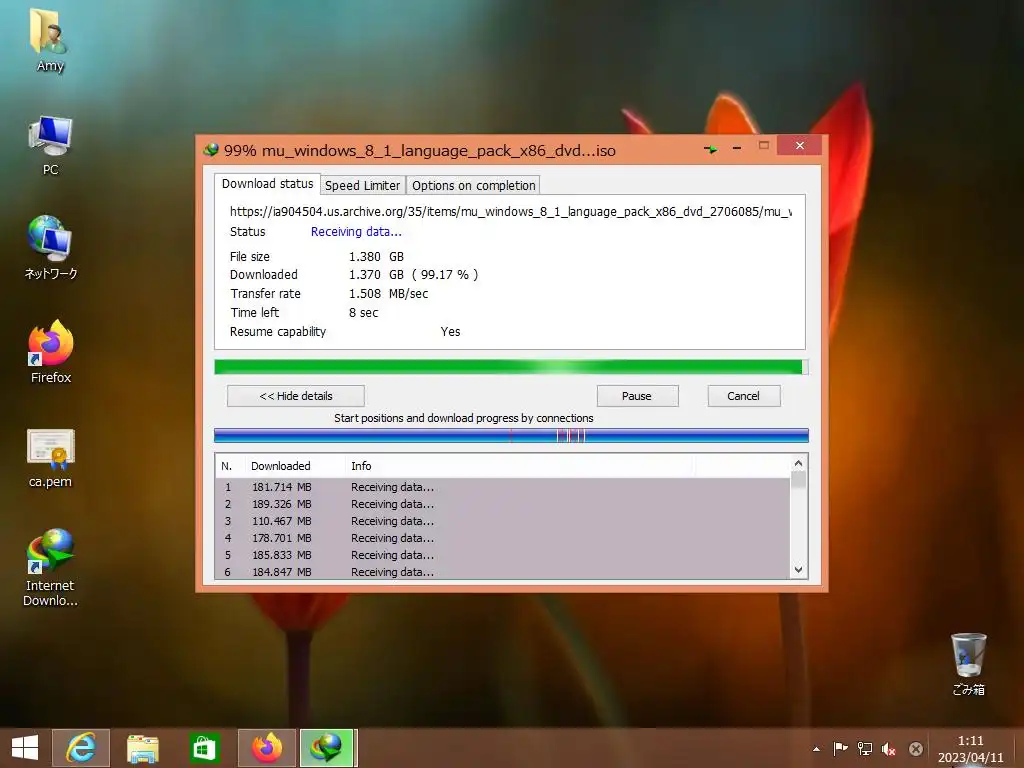
Task: Switch to Firefox in the taskbar
Action: (266, 748)
